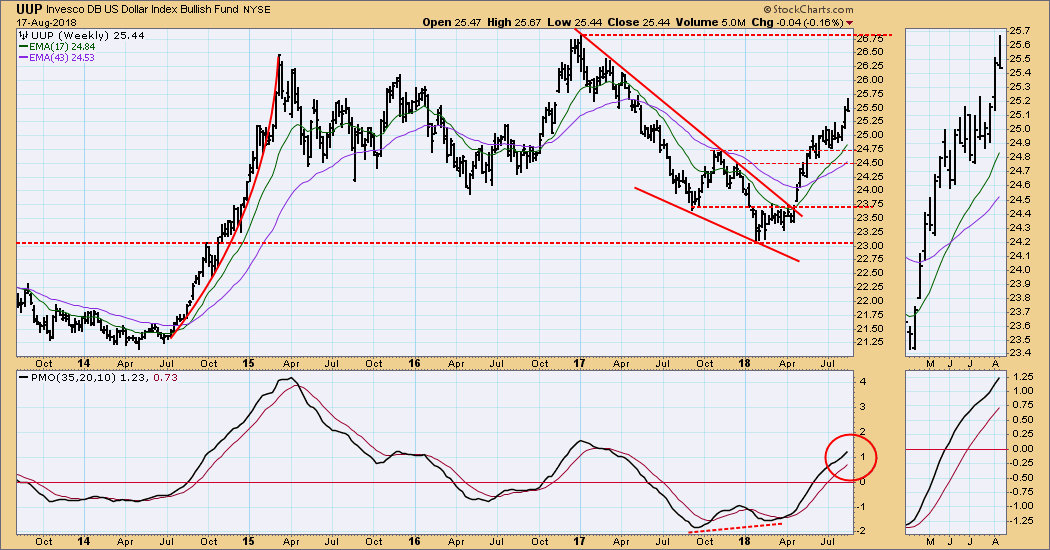1050x550 pixels.
Task: Select the UUP (Weekly) 25.44 legend entry
Action: pos(82,36)
